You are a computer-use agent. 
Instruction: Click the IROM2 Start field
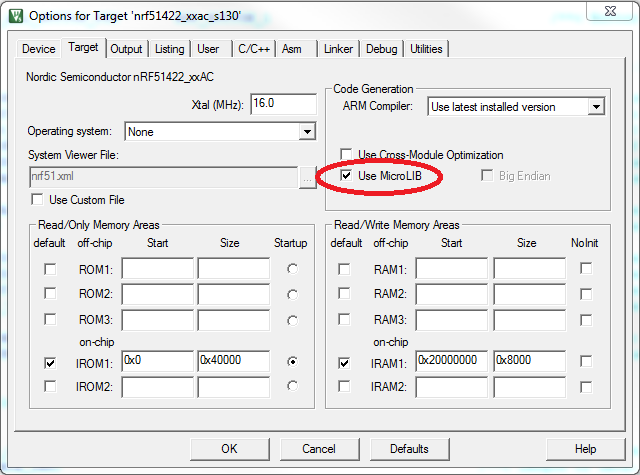[x=158, y=387]
